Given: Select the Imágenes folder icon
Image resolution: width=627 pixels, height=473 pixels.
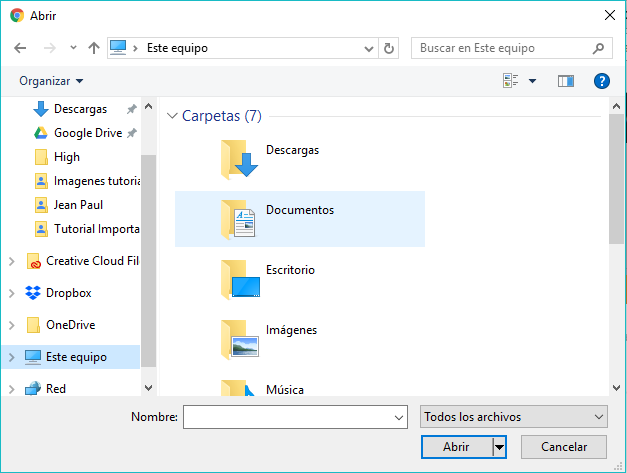Looking at the screenshot, I should click(240, 339).
